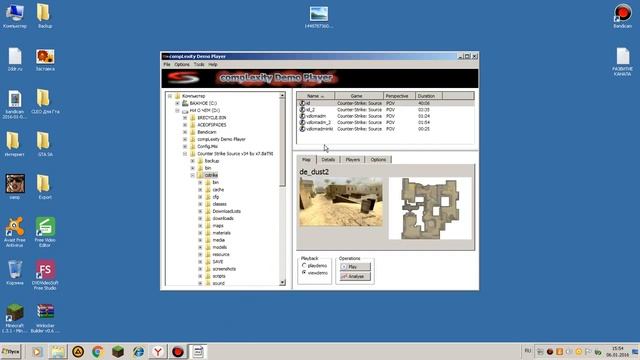
Task: Select the viewdemo radio button
Action: tap(304, 273)
